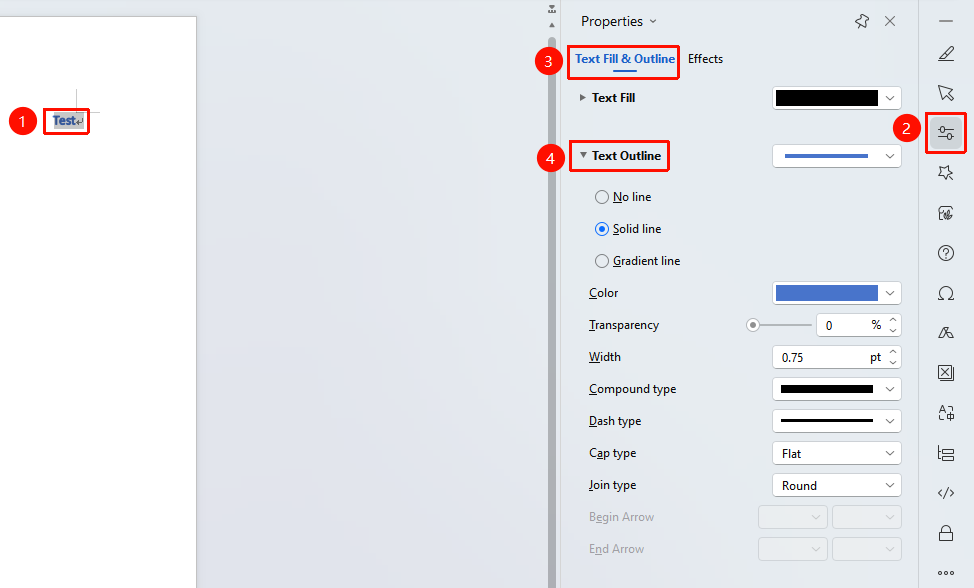The image size is (974, 588).
Task: Click the Transparency percent input field
Action: click(849, 325)
